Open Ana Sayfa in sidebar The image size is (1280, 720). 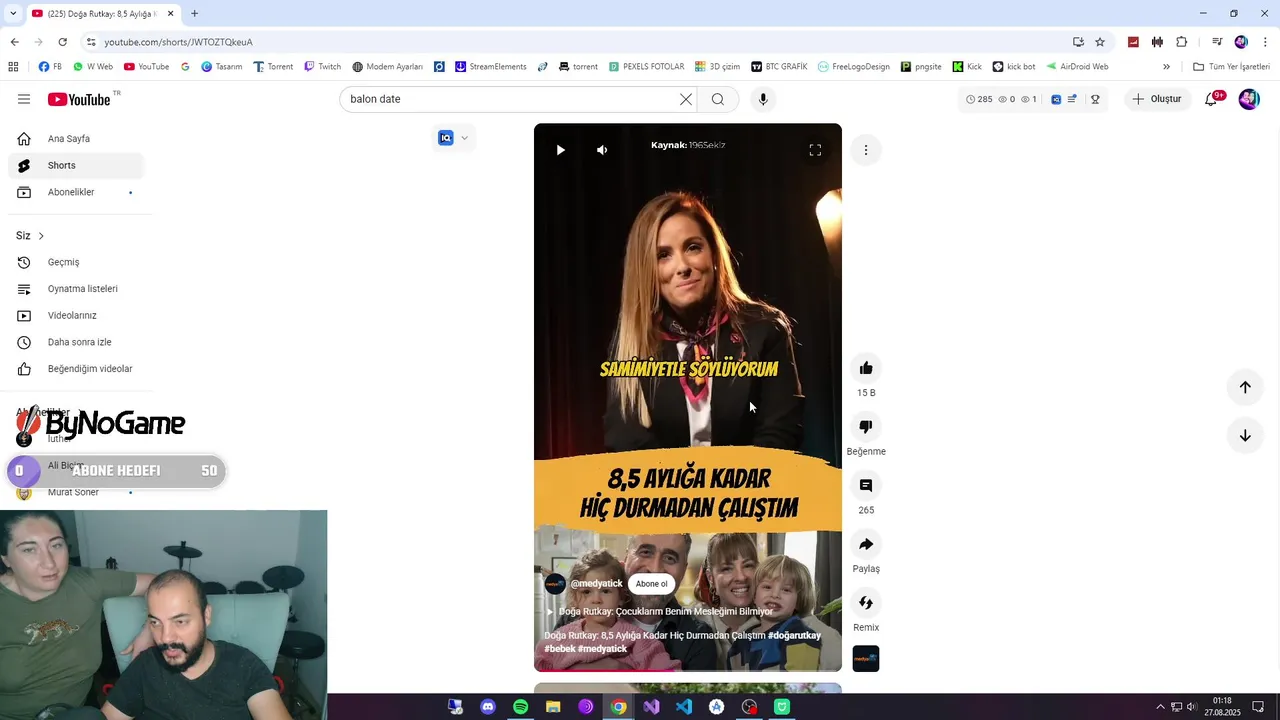[76, 139]
